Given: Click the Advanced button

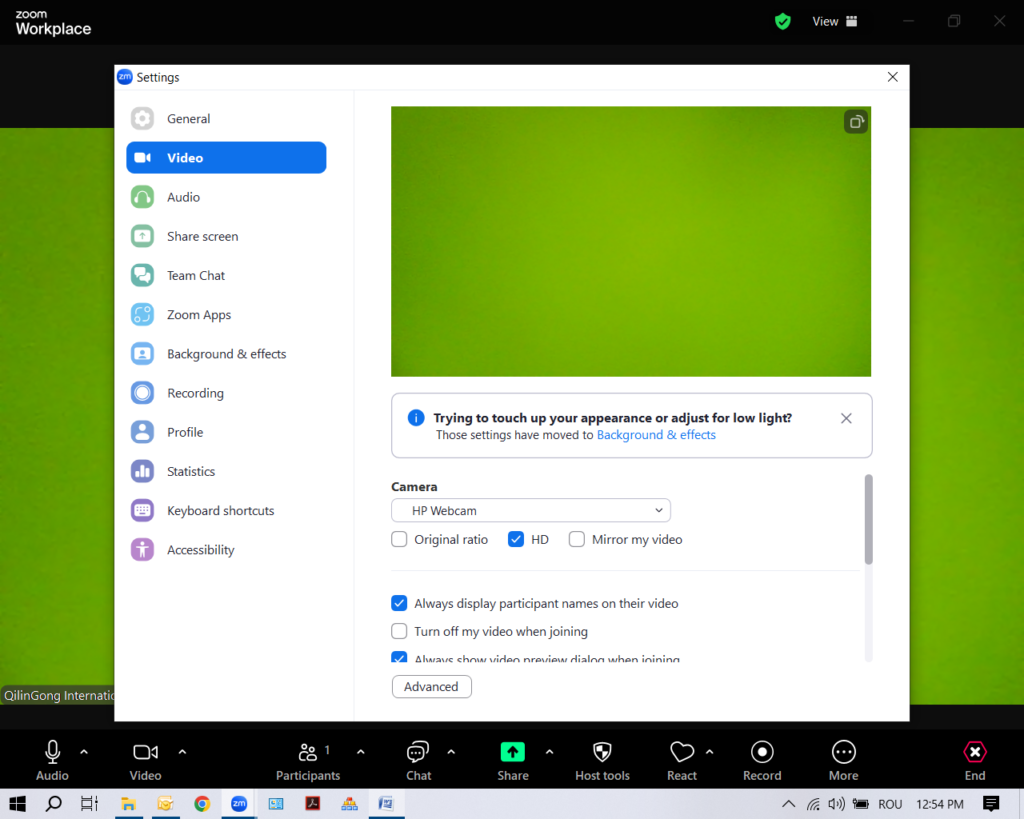Looking at the screenshot, I should tap(431, 687).
